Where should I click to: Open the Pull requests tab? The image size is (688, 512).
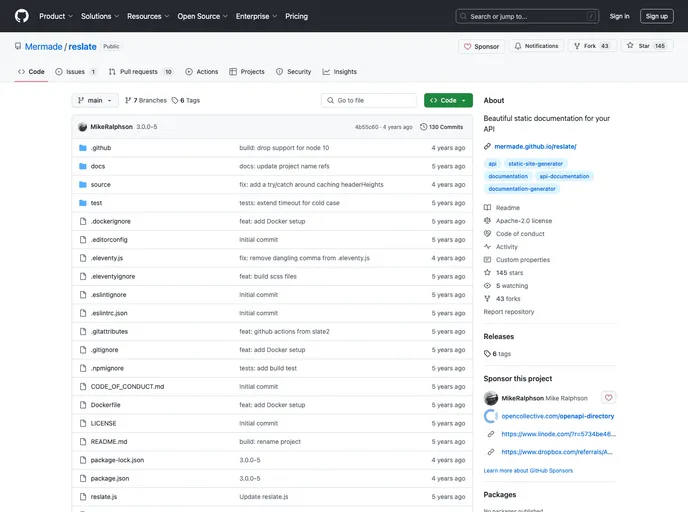click(x=141, y=72)
